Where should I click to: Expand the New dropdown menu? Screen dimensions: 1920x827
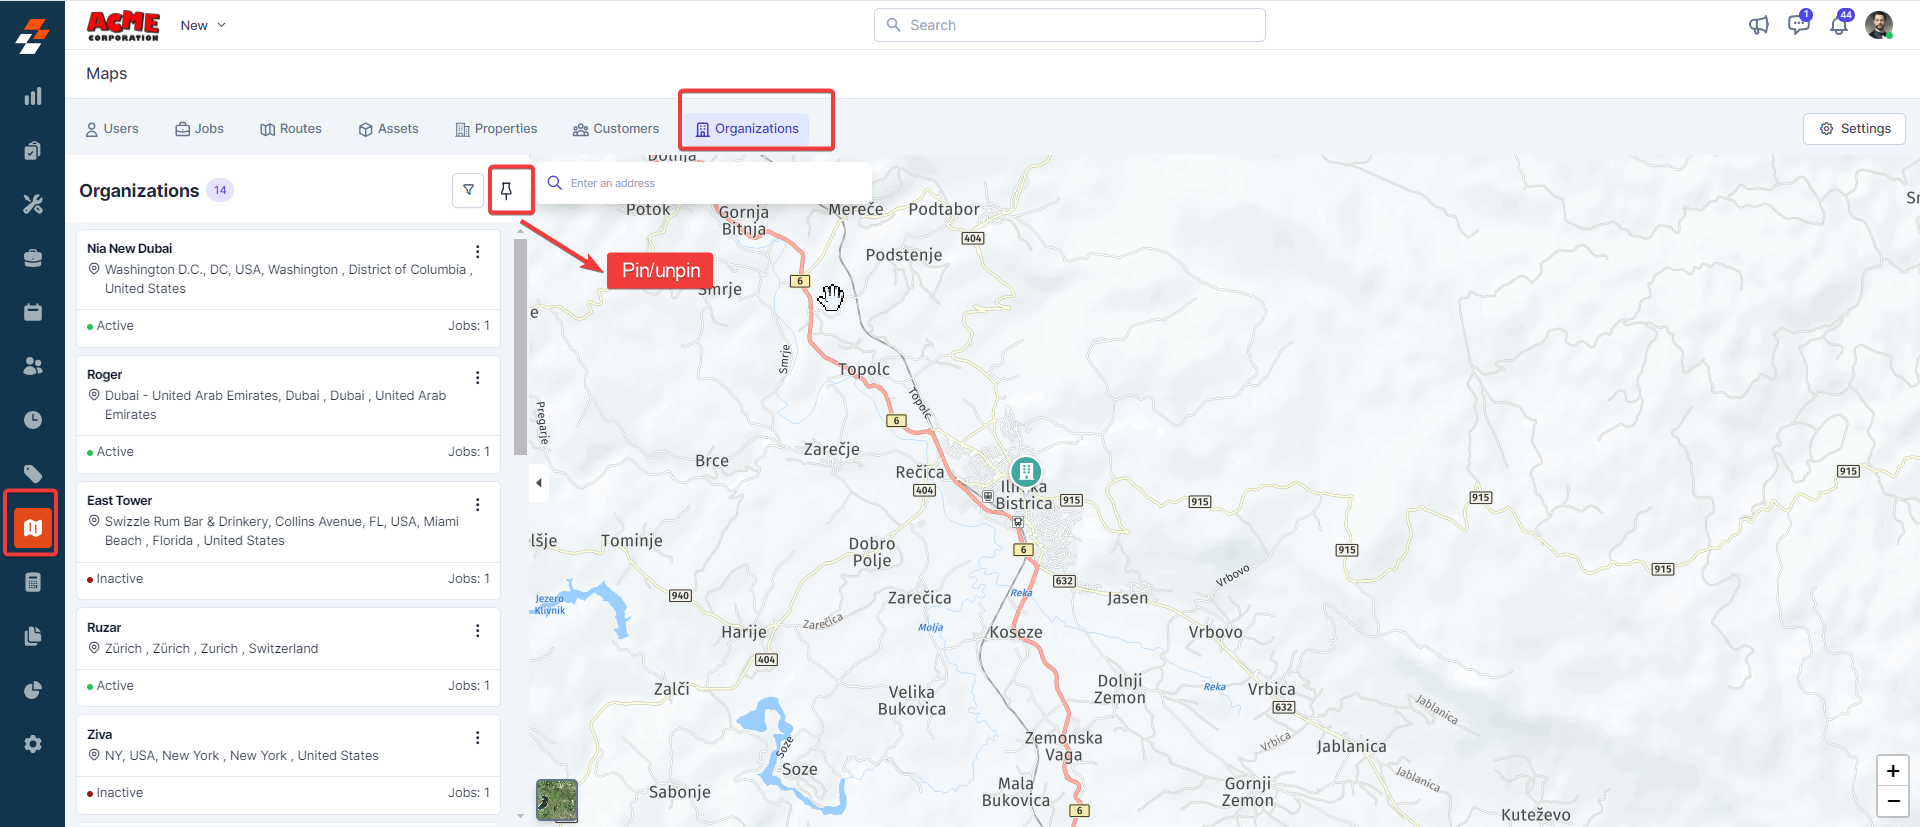(x=204, y=25)
